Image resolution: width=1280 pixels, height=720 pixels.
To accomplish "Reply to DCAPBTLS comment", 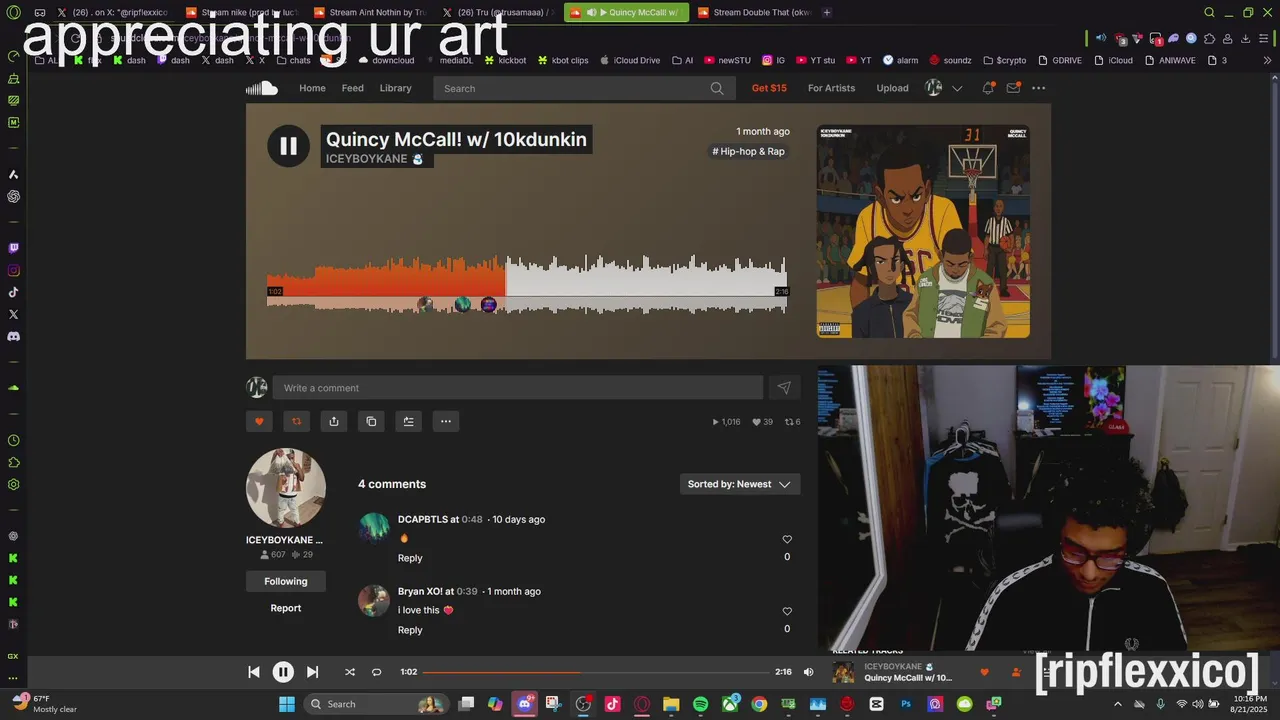I will point(410,558).
